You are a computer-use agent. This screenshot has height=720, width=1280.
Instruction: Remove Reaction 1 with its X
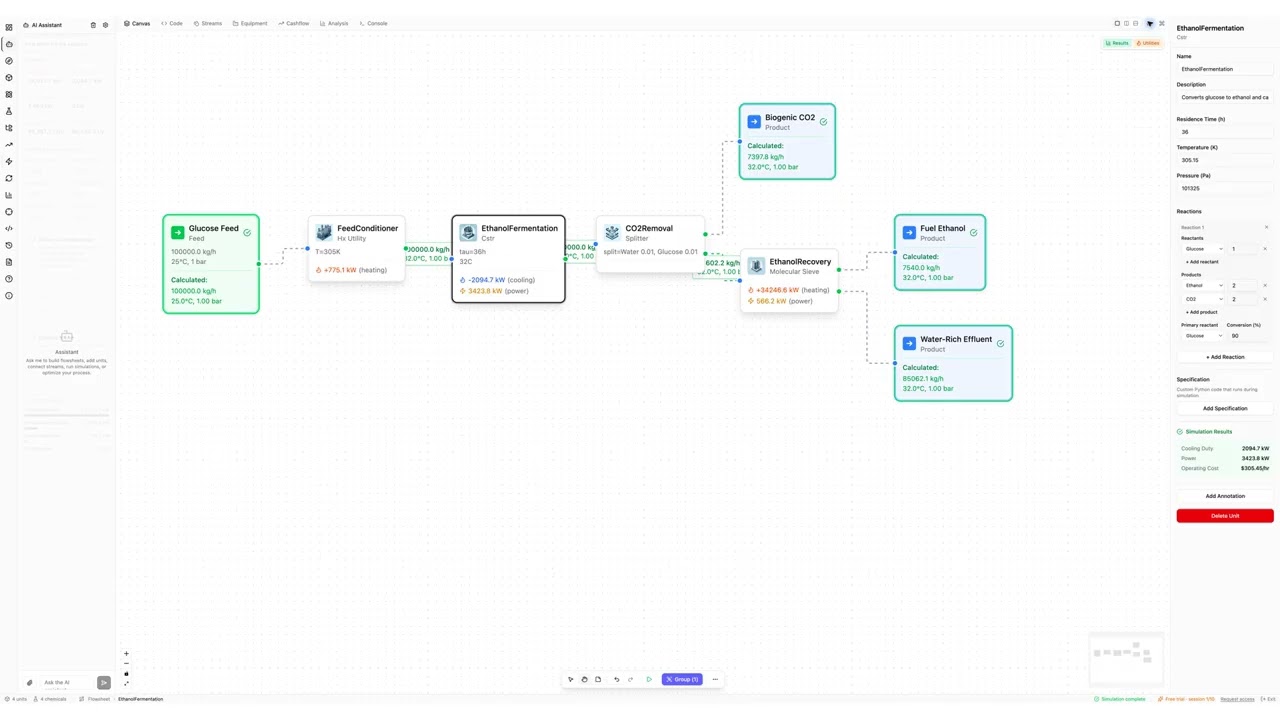click(x=1266, y=227)
